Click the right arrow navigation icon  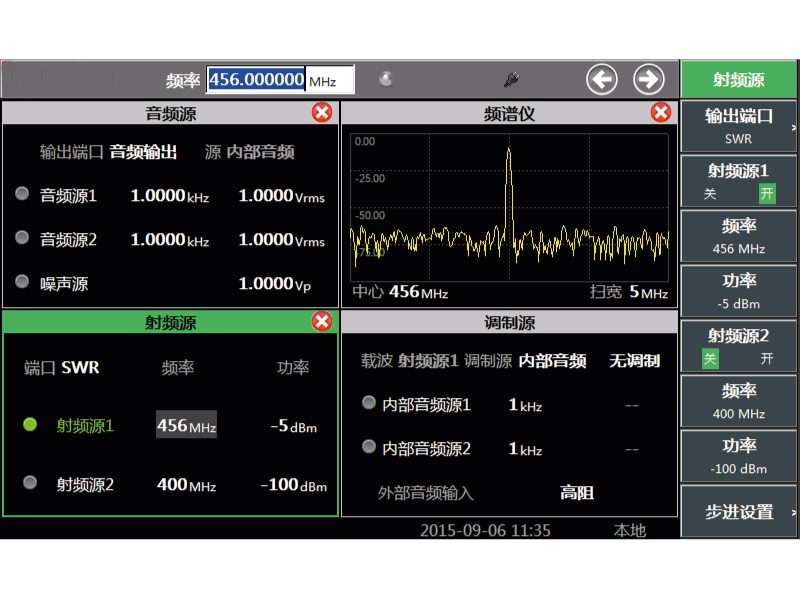(649, 80)
